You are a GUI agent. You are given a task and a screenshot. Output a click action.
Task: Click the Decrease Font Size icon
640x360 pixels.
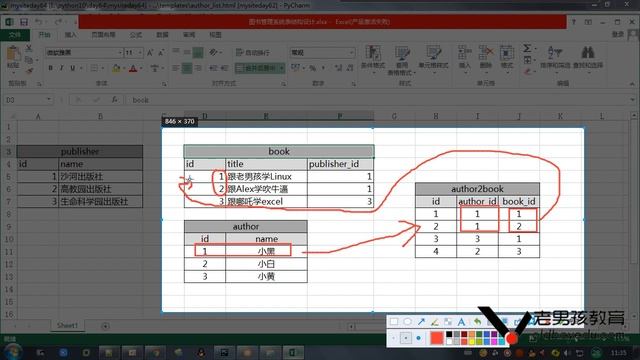(161, 53)
